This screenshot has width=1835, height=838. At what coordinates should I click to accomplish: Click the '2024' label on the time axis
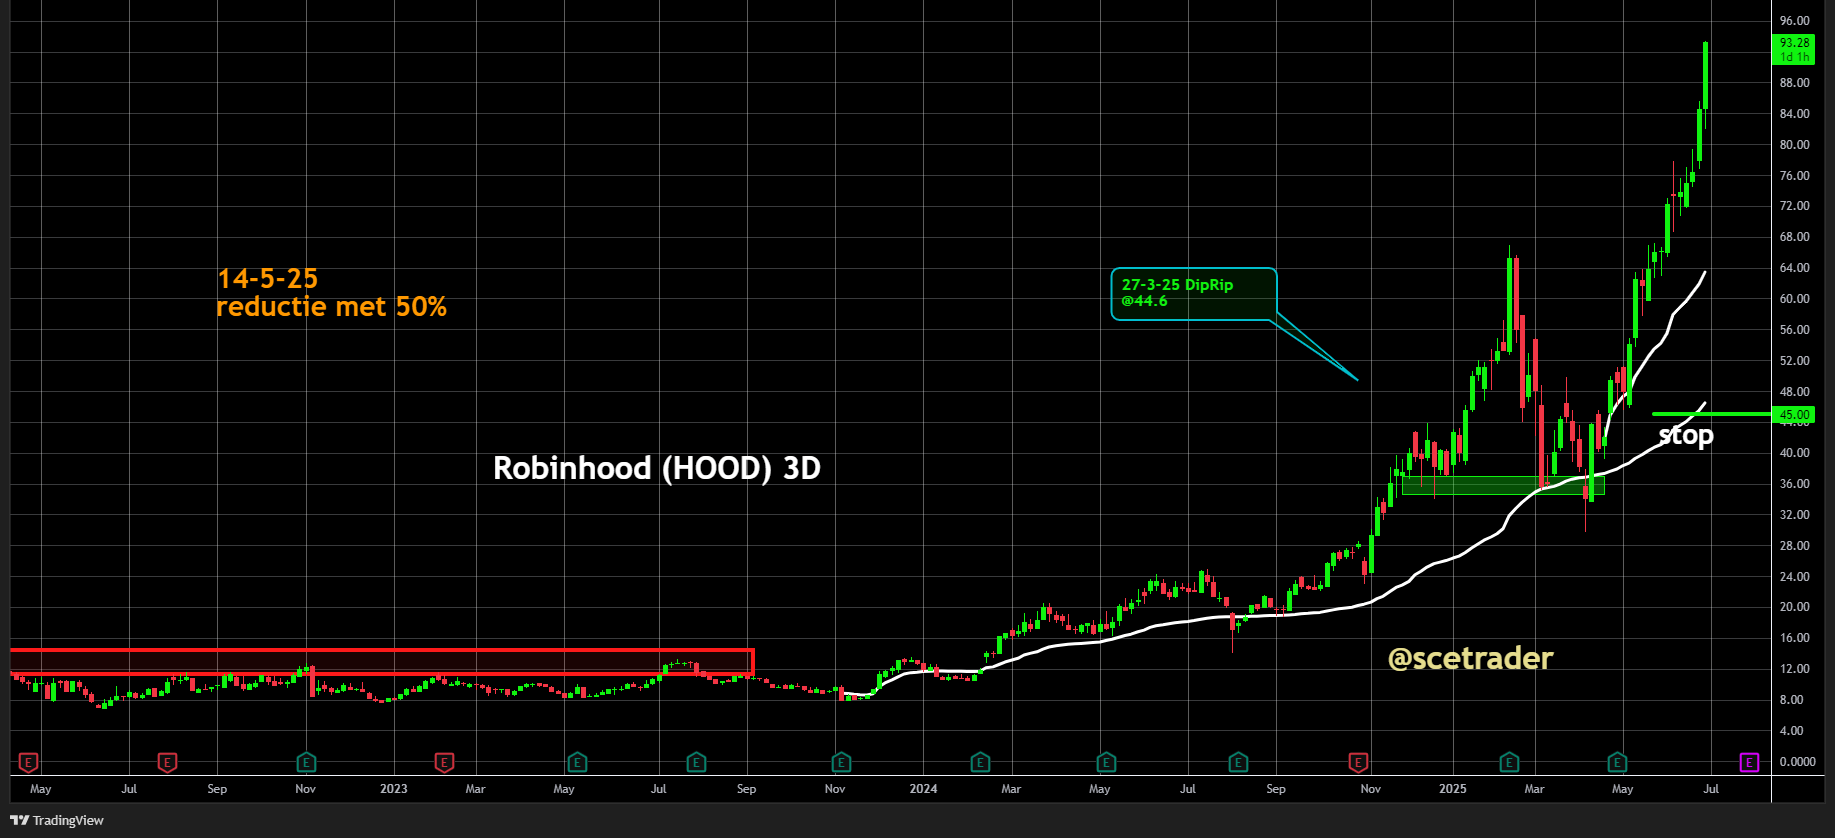point(923,789)
